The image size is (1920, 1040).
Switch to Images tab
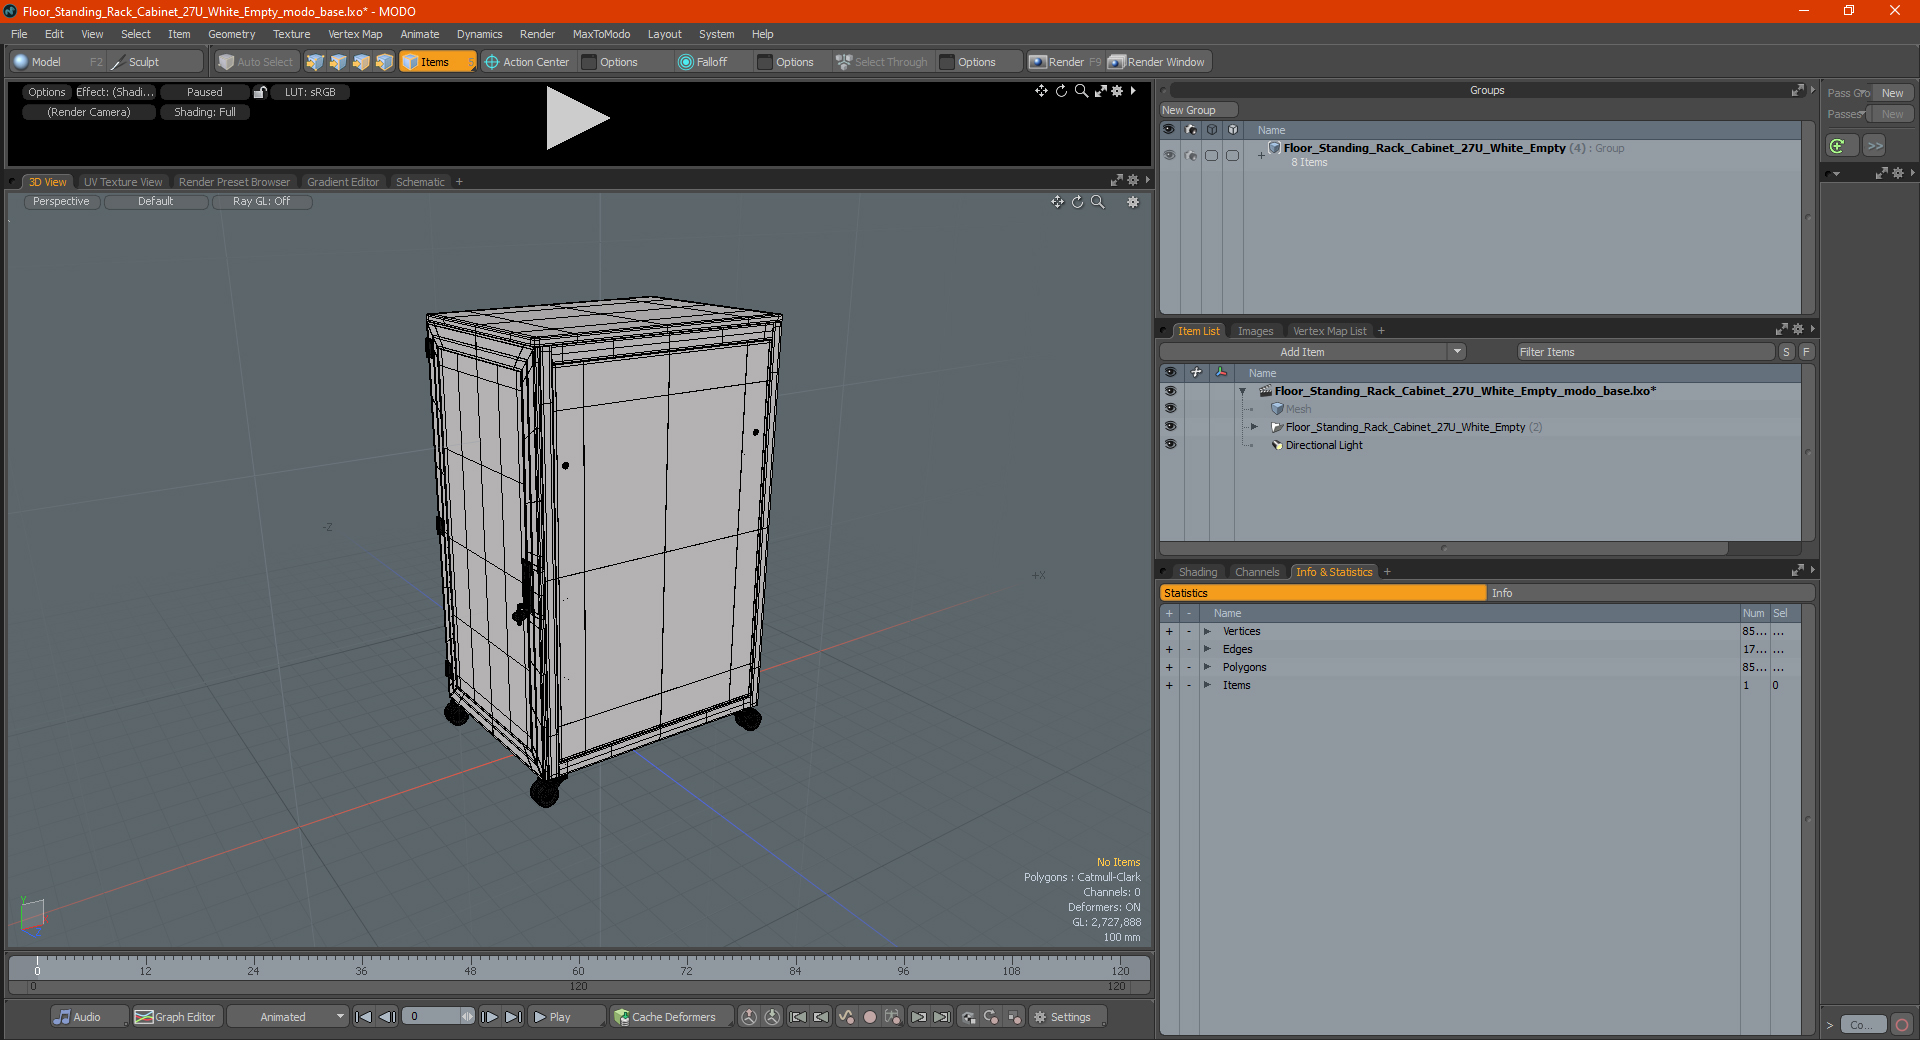[1255, 331]
